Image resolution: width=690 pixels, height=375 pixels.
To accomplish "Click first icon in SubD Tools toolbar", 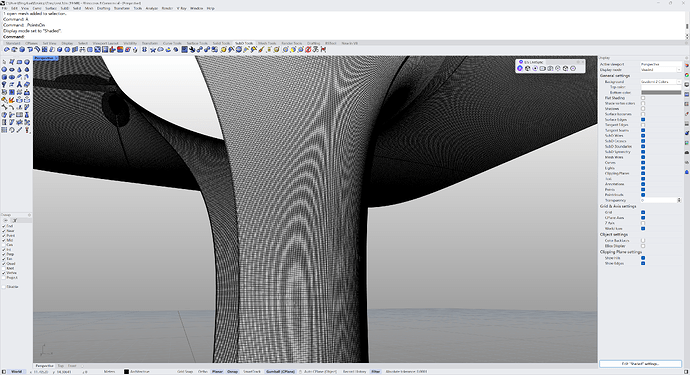I will 7,50.
